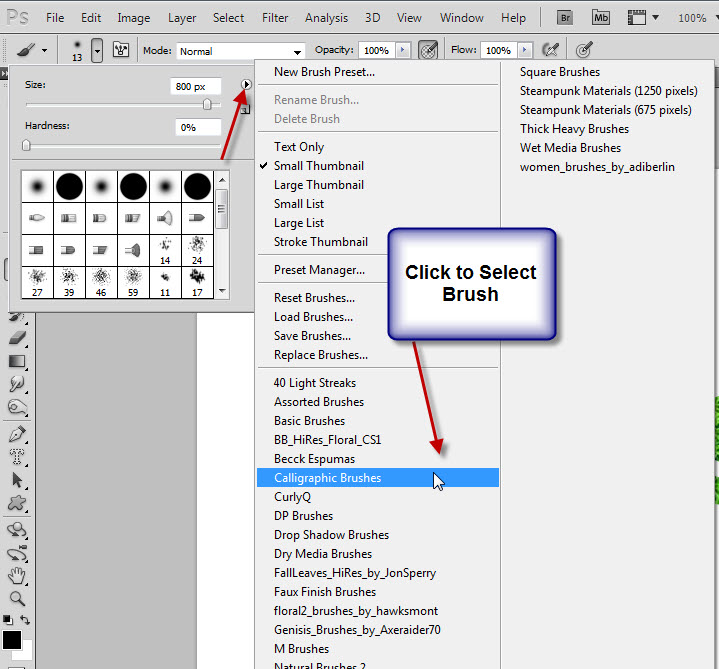The image size is (719, 669).
Task: Open the Analysis menu
Action: click(326, 18)
